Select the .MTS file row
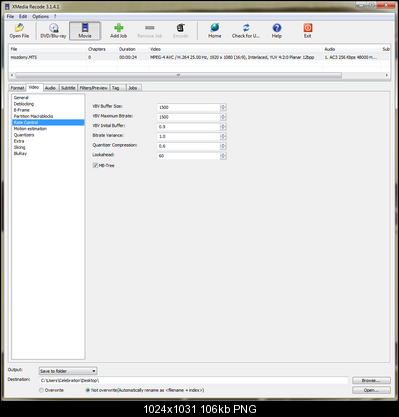The image size is (399, 417). point(199,57)
